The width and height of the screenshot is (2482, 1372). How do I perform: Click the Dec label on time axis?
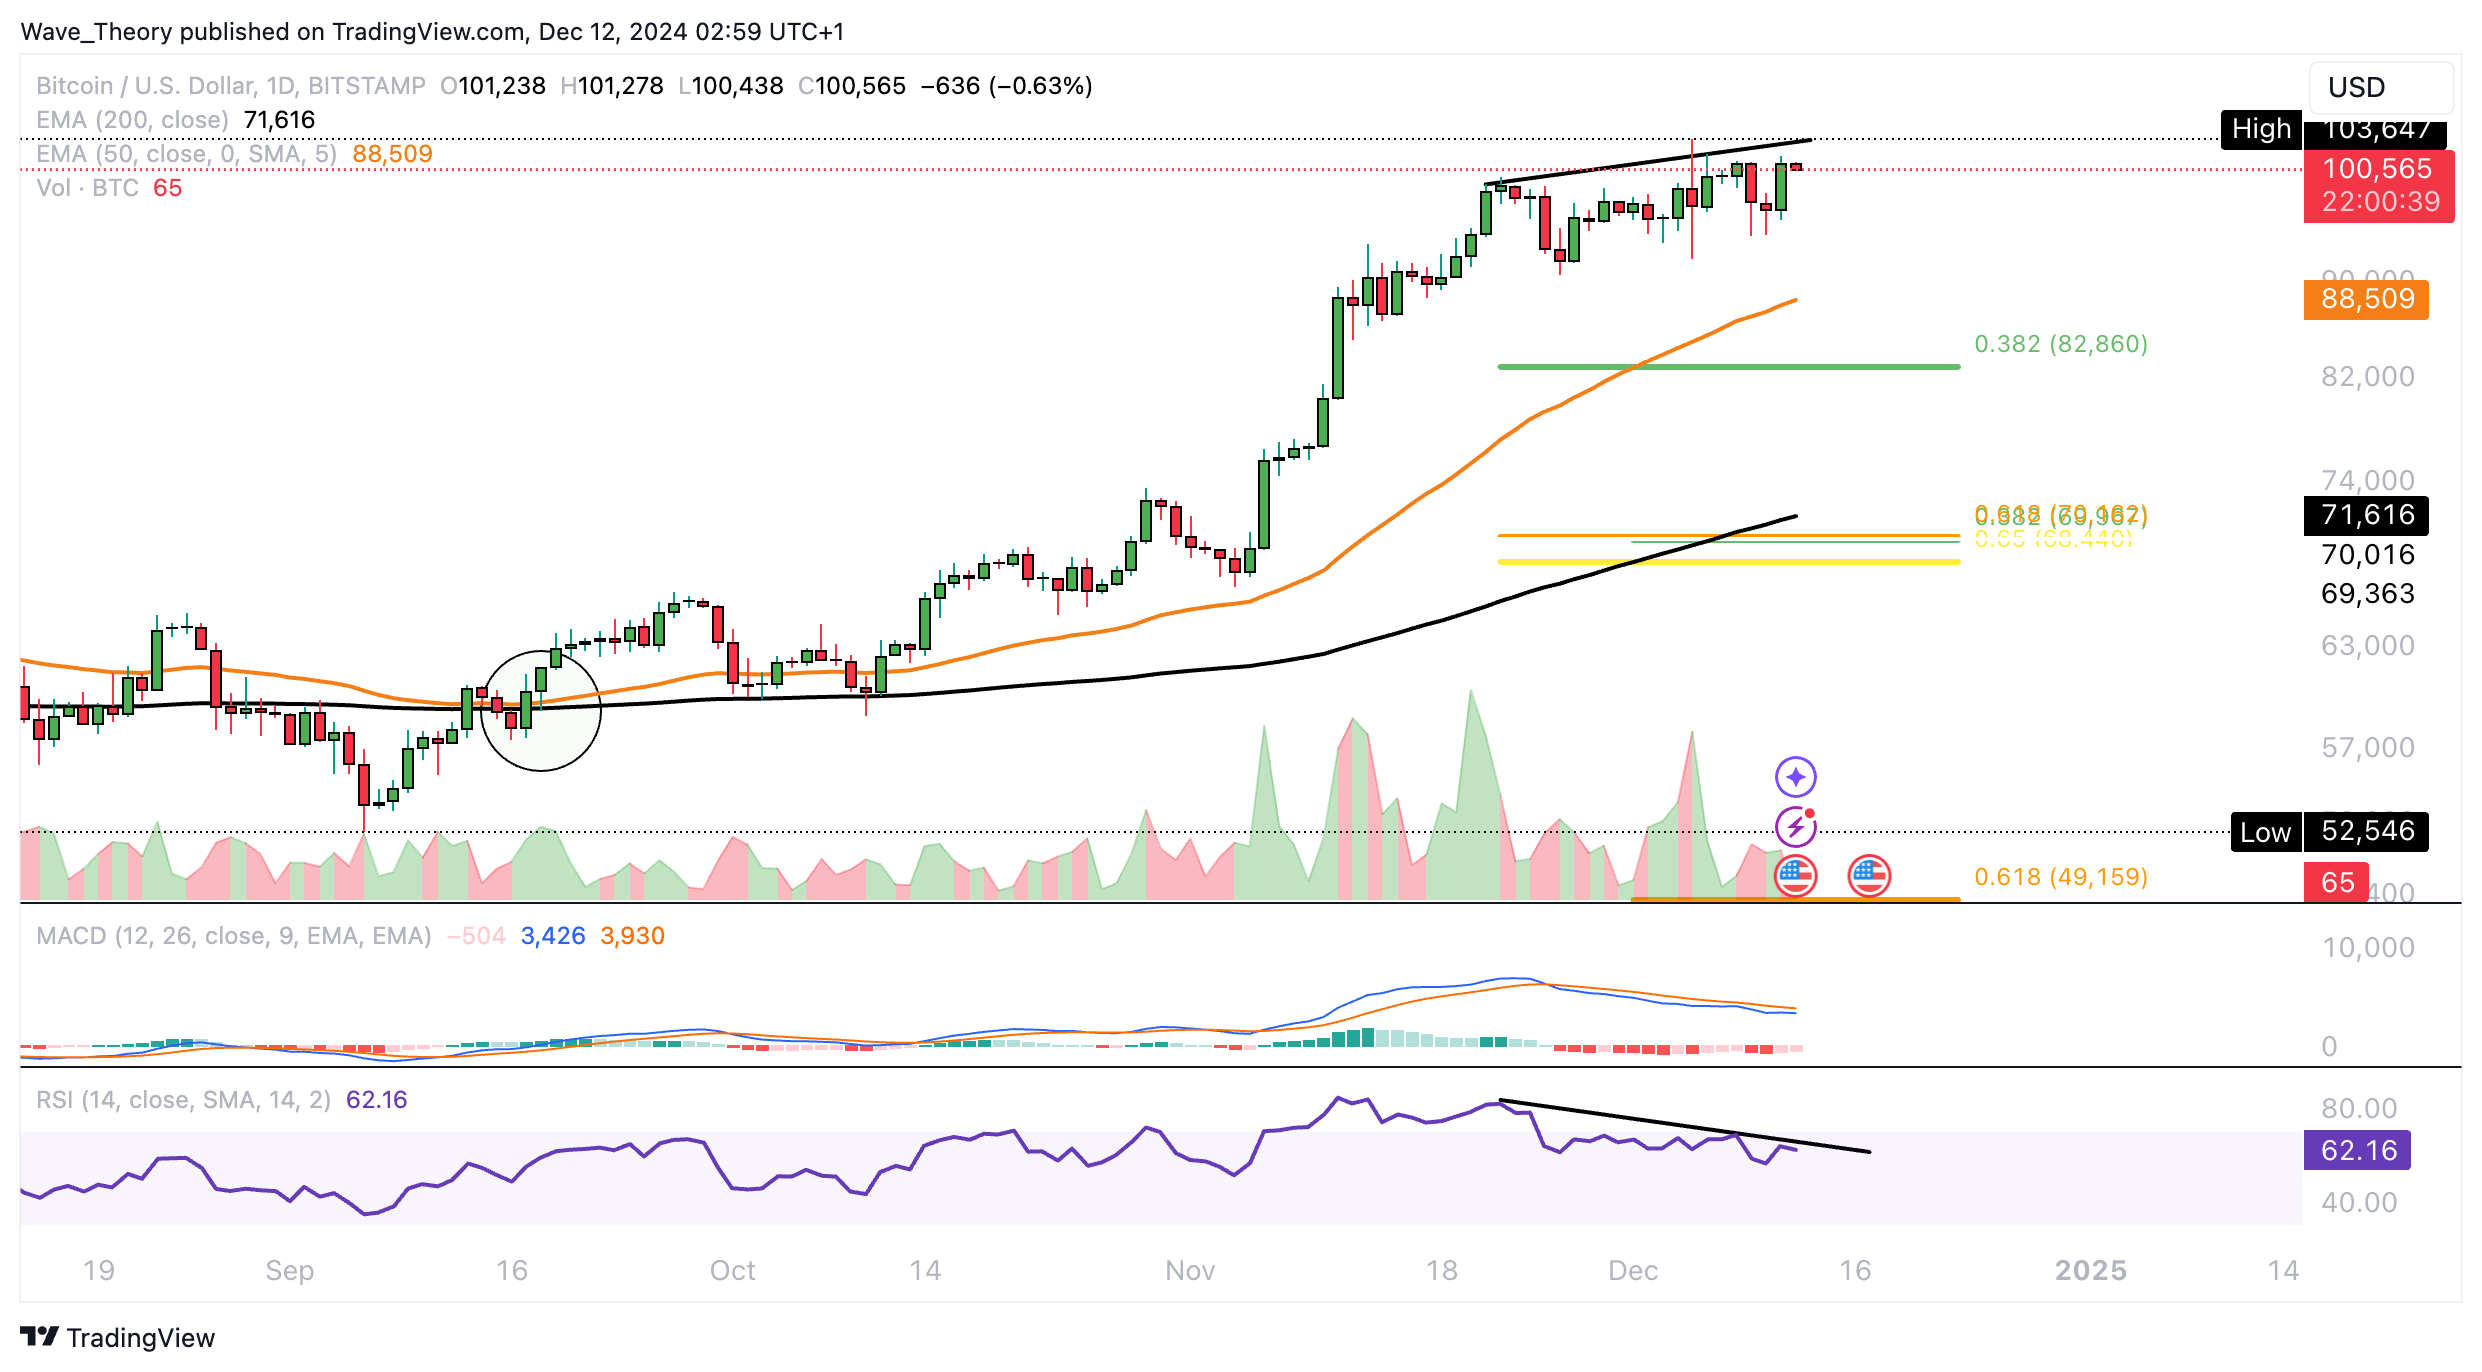[1632, 1270]
